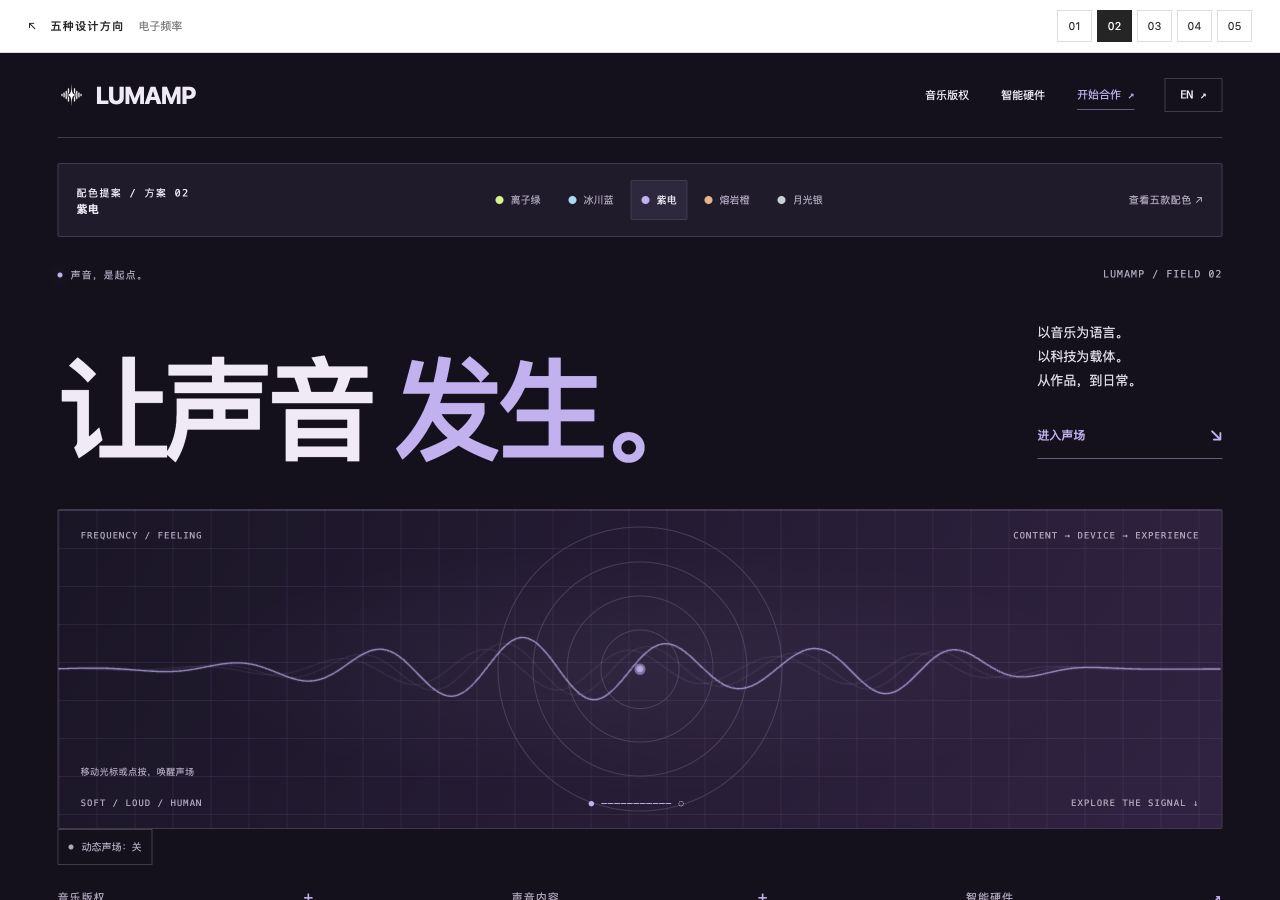The width and height of the screenshot is (1280, 900).
Task: Select the 离子绿 color scheme
Action: click(518, 200)
